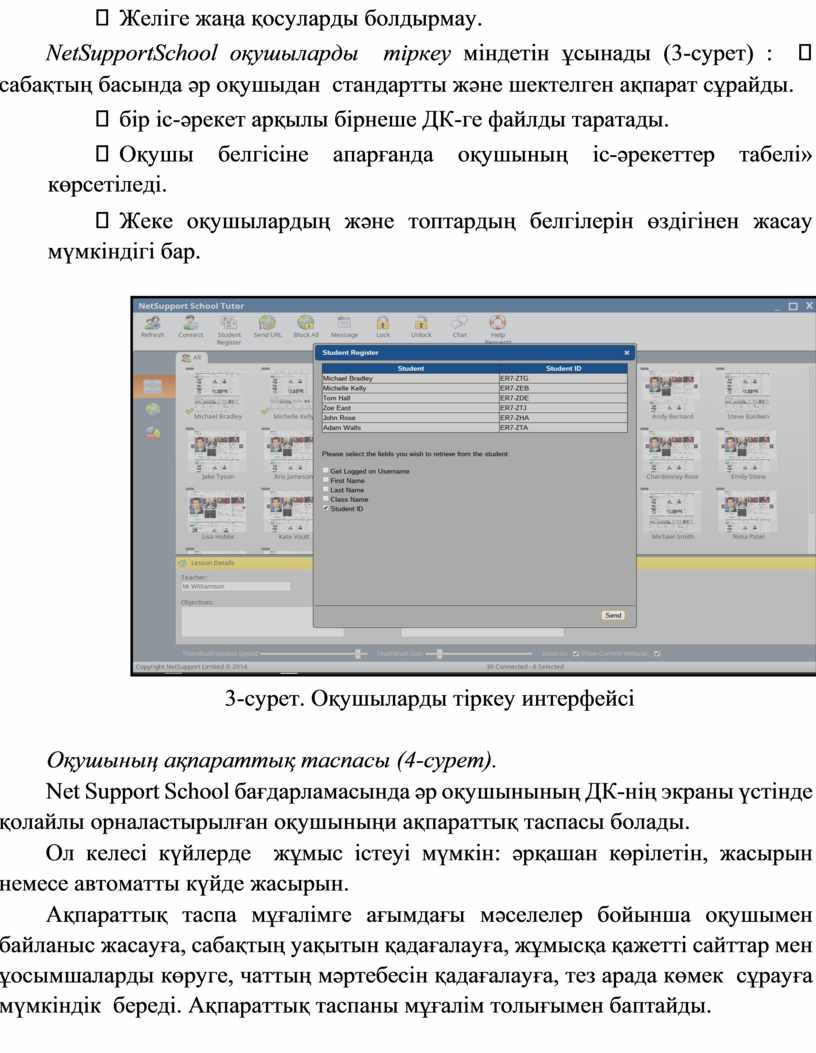
Task: Select Steve Baldwin's screen thumbnail
Action: pyautogui.click(x=747, y=391)
